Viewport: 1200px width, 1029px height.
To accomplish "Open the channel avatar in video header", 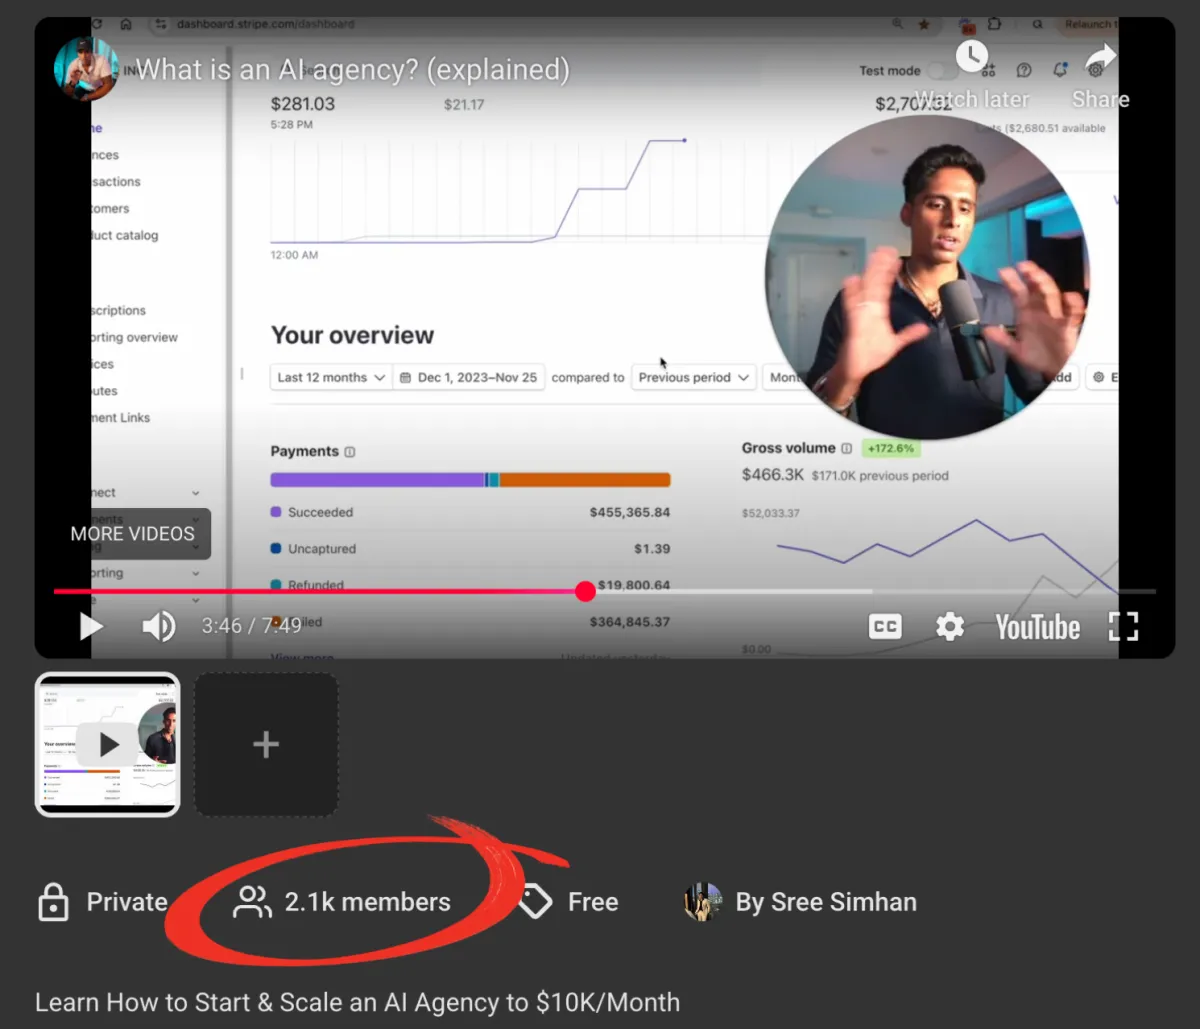I will pos(86,69).
